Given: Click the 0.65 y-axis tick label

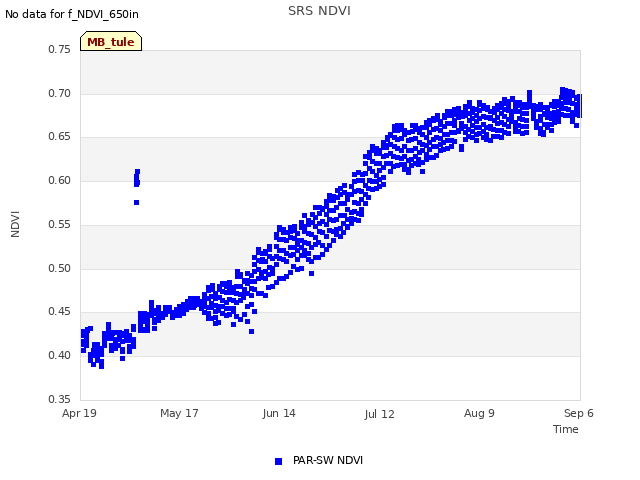Looking at the screenshot, I should tap(60, 137).
